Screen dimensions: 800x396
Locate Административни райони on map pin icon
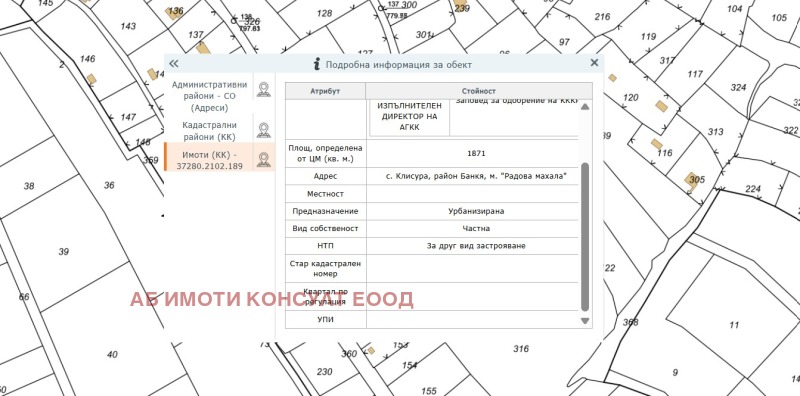point(263,89)
